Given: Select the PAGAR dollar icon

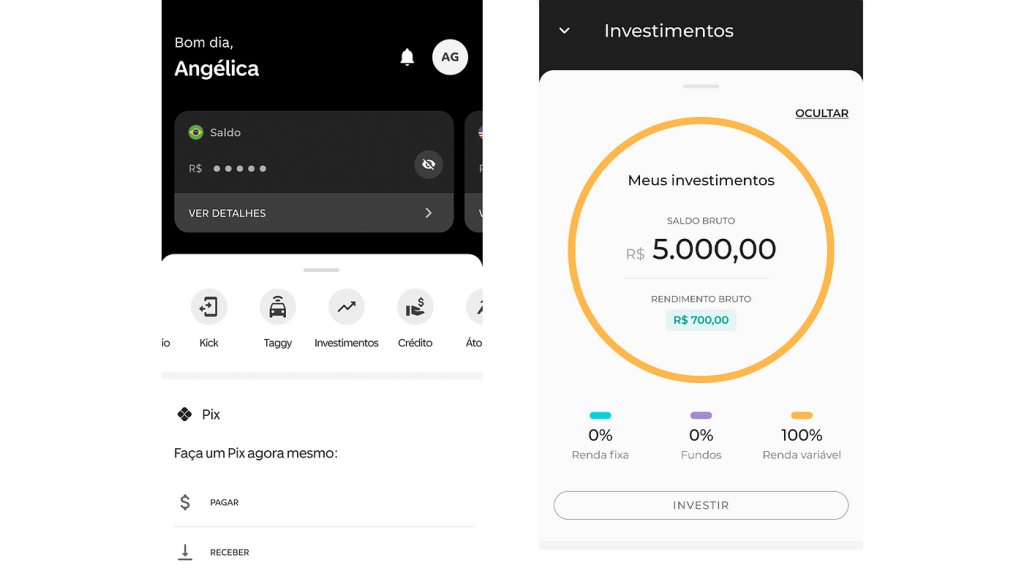Looking at the screenshot, I should coord(185,502).
